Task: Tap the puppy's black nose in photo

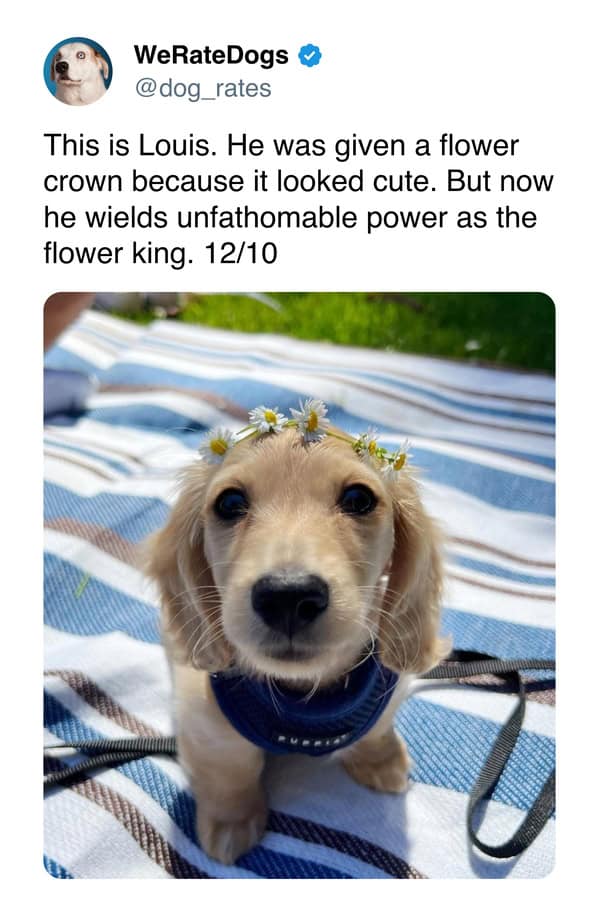Action: click(290, 601)
